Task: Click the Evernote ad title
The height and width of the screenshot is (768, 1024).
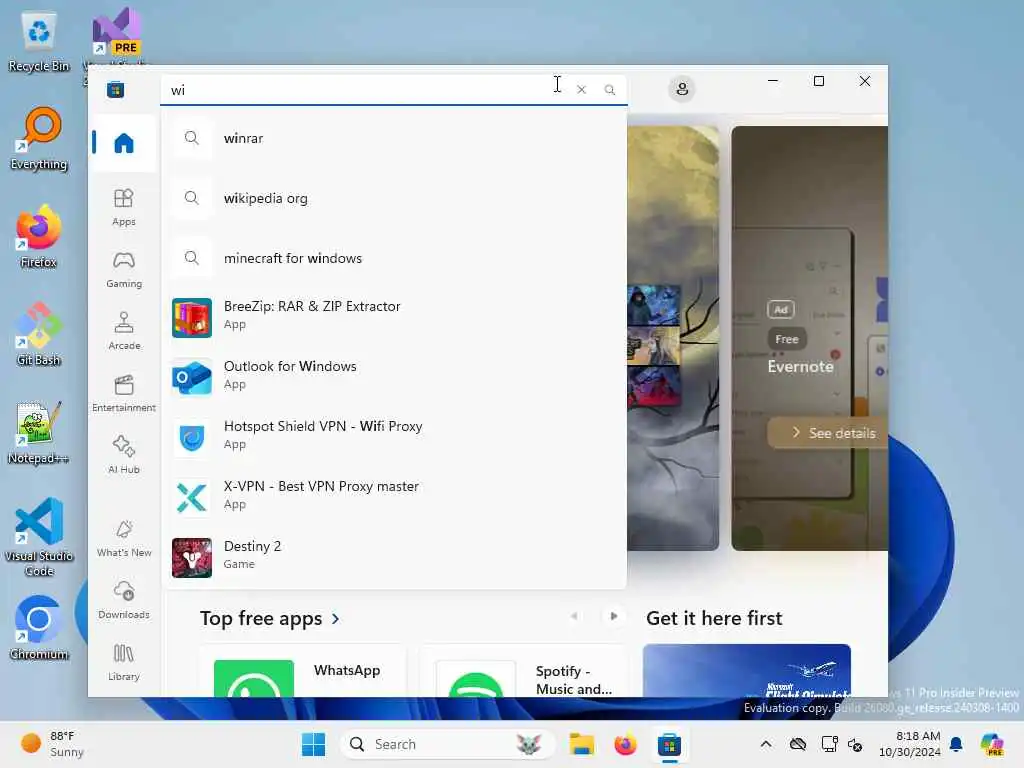Action: click(800, 366)
